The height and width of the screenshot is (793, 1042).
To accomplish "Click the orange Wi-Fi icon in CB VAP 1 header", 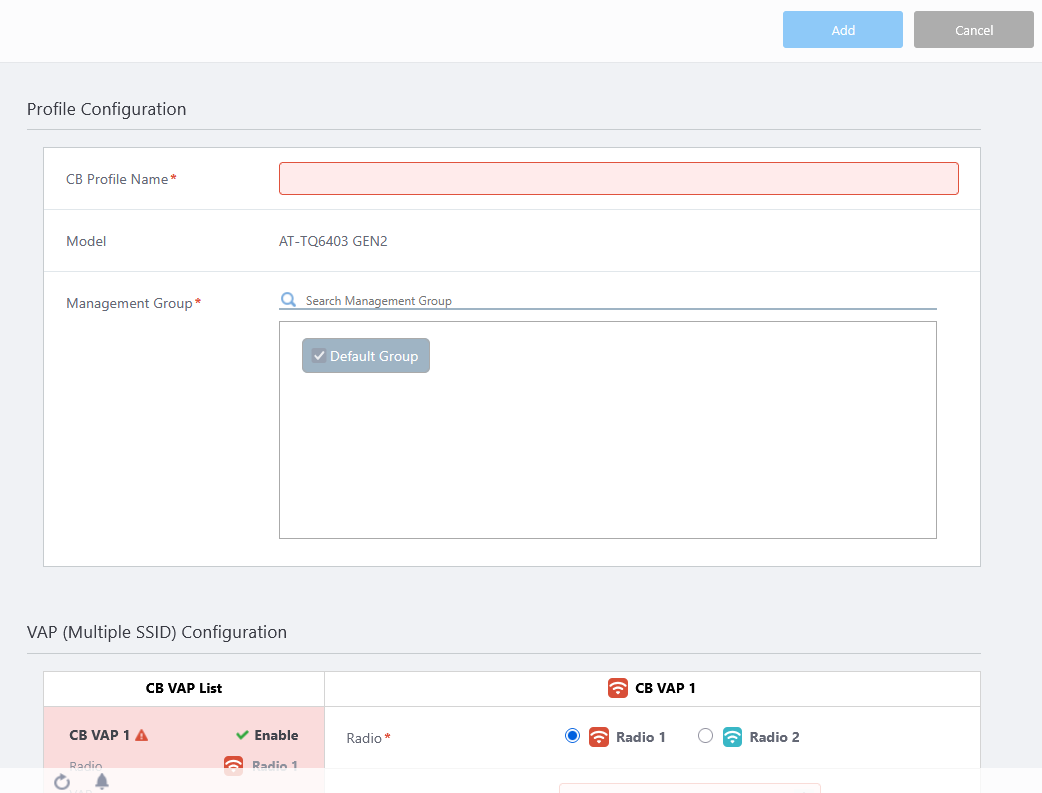I will point(618,688).
